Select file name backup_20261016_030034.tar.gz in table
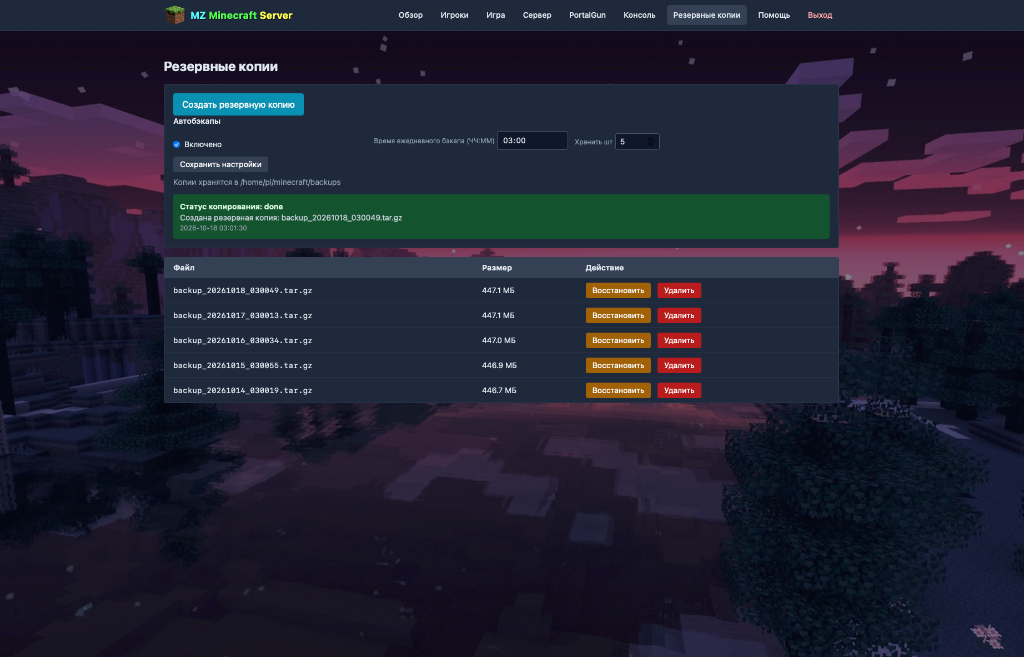Screen dimensions: 1024x657 pos(242,340)
